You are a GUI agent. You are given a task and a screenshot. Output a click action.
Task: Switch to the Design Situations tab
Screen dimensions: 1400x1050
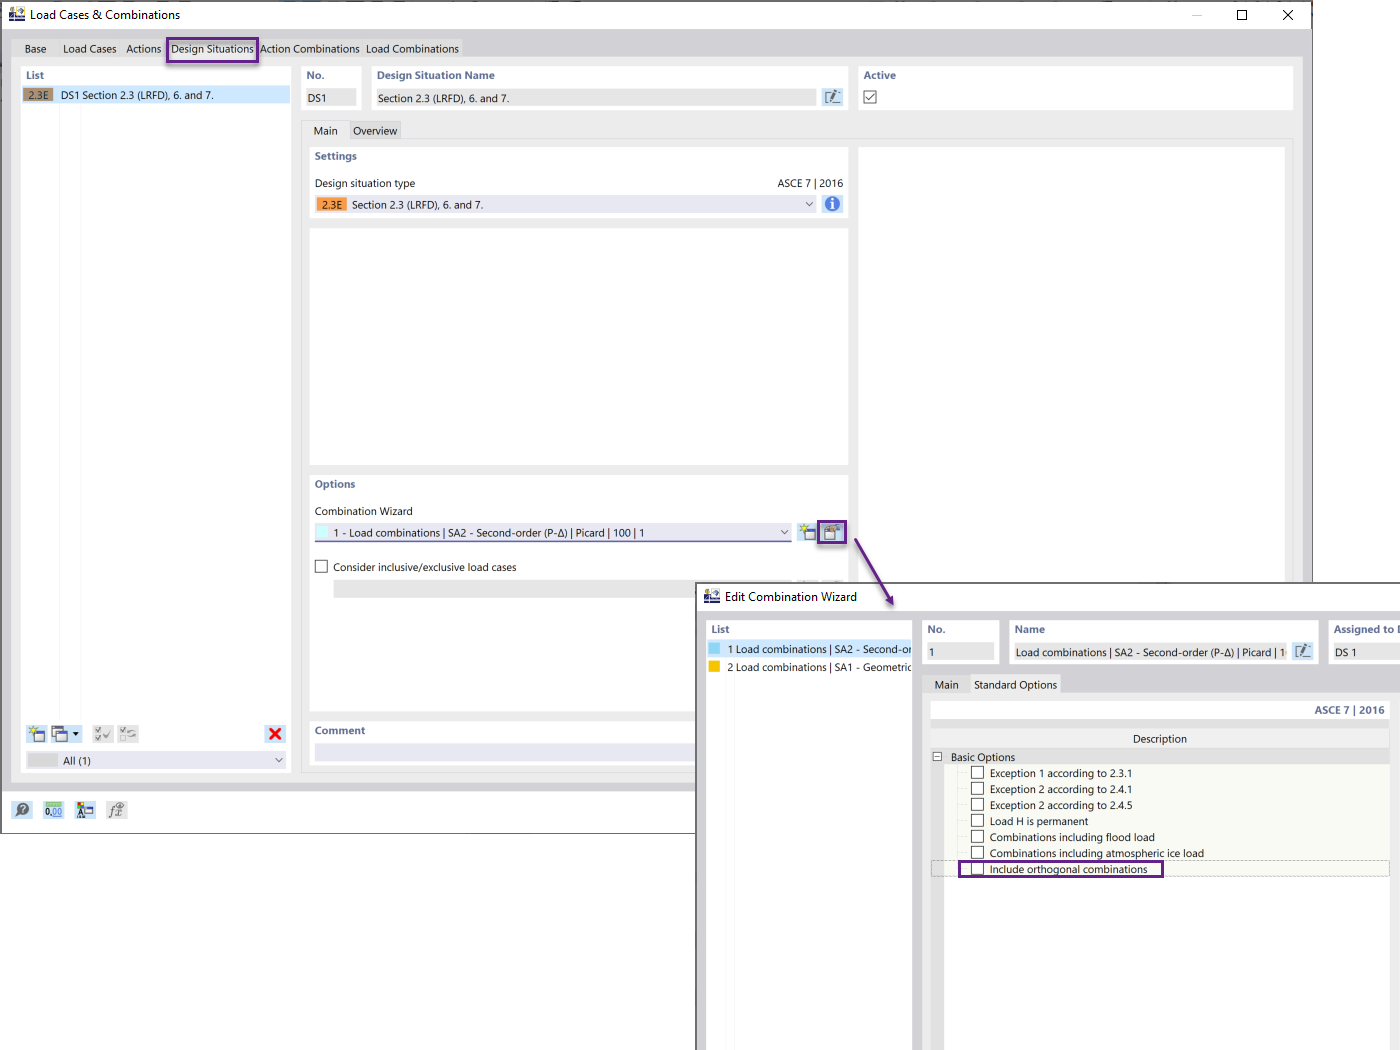tap(212, 49)
